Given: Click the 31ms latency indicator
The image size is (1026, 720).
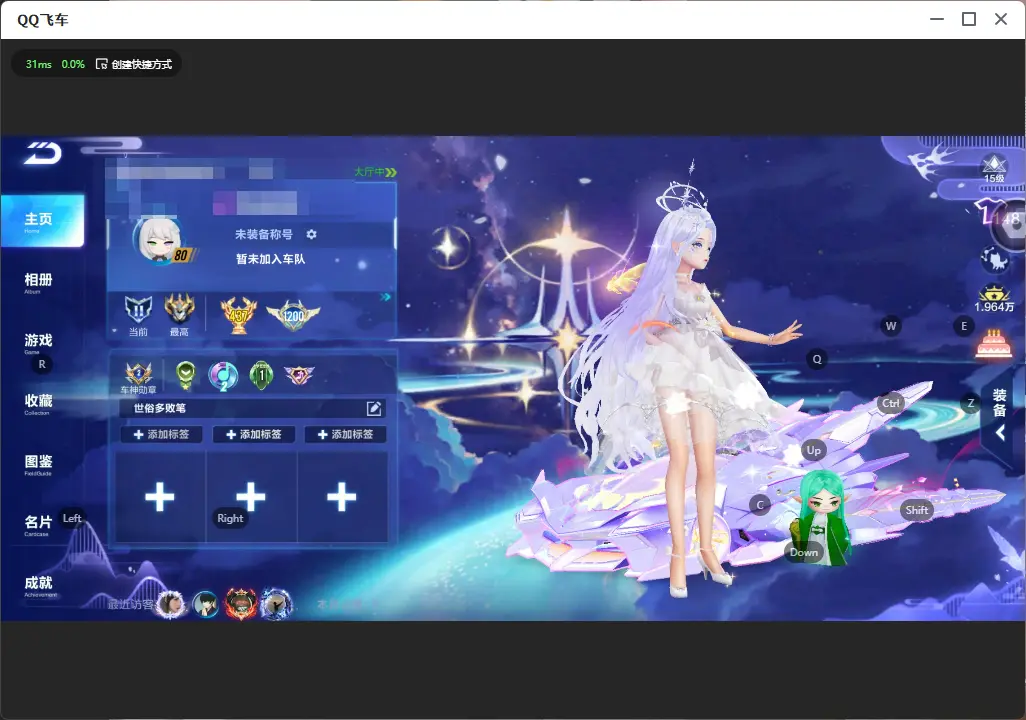Looking at the screenshot, I should click(x=39, y=64).
